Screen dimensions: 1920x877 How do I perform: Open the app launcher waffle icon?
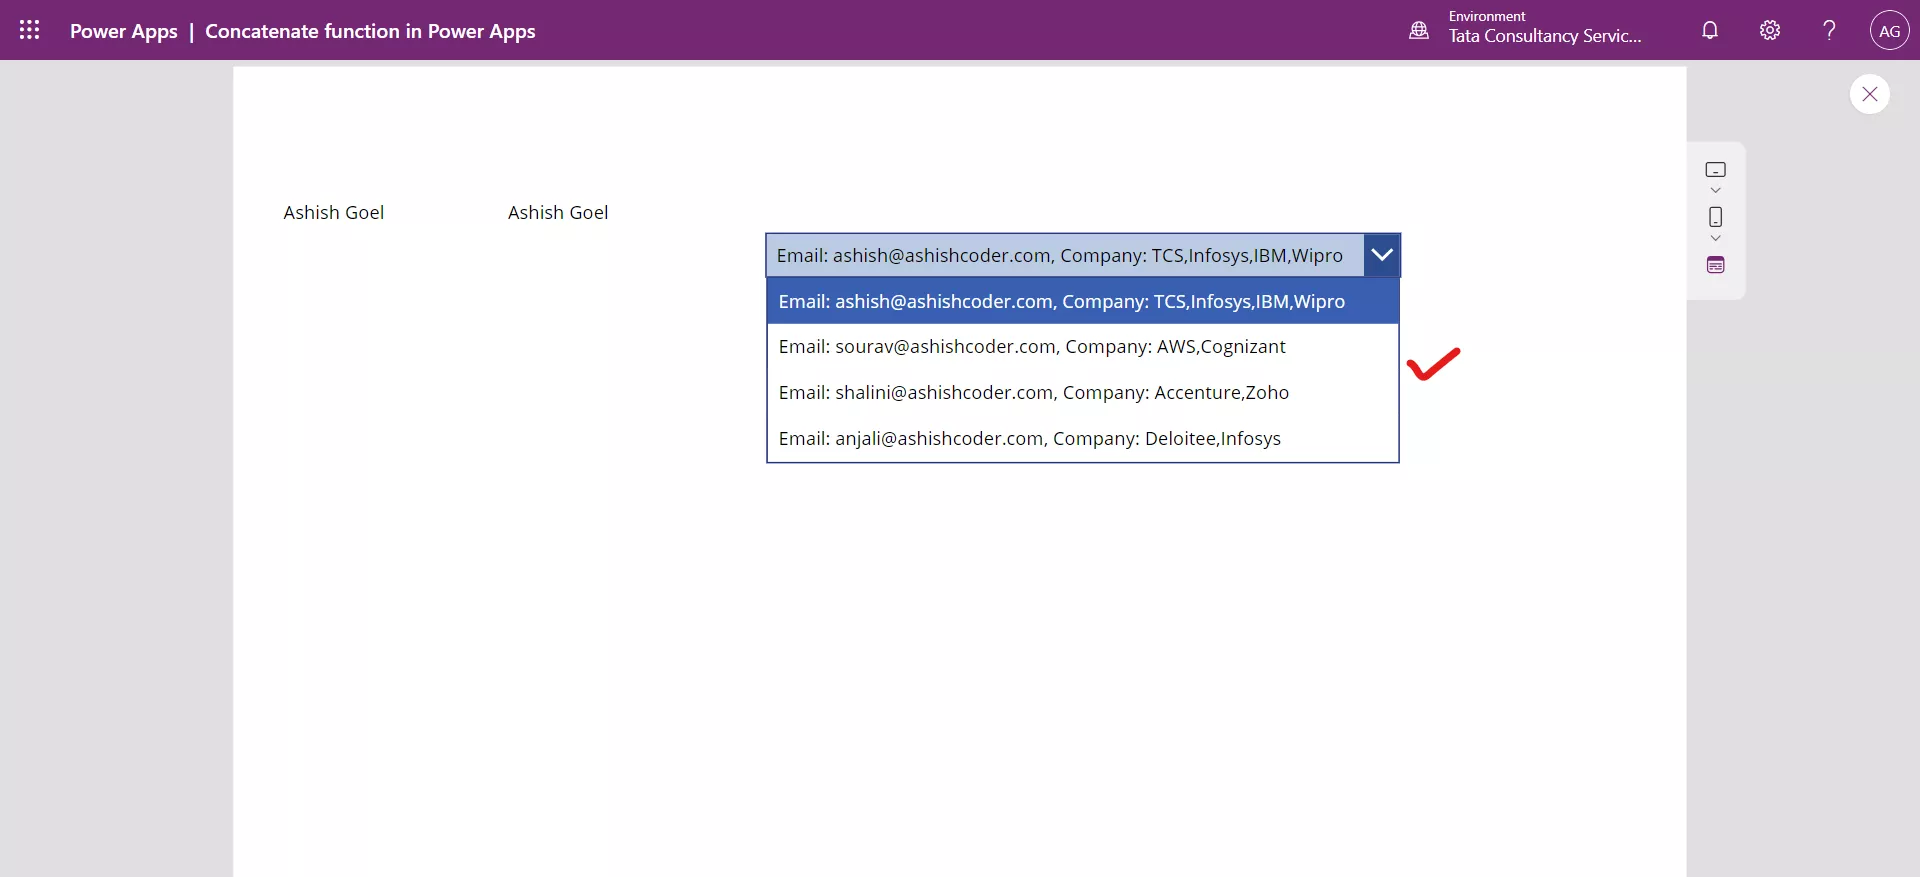pyautogui.click(x=30, y=30)
